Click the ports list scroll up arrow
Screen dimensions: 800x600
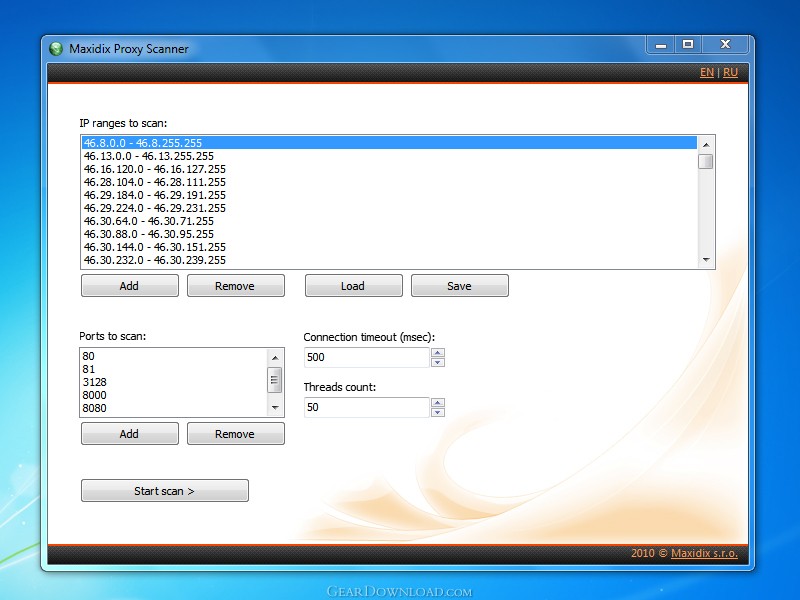coord(275,358)
